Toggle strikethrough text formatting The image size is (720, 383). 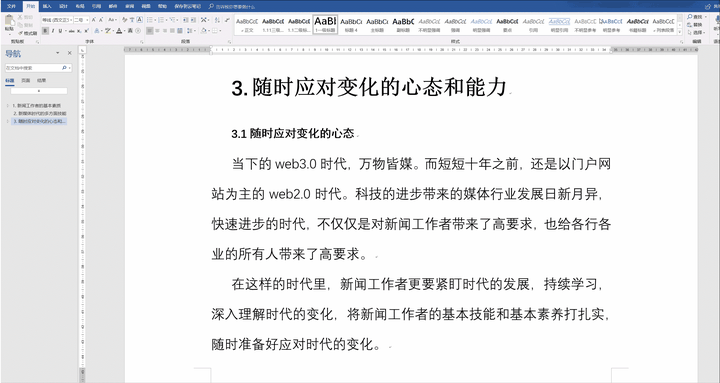72,31
